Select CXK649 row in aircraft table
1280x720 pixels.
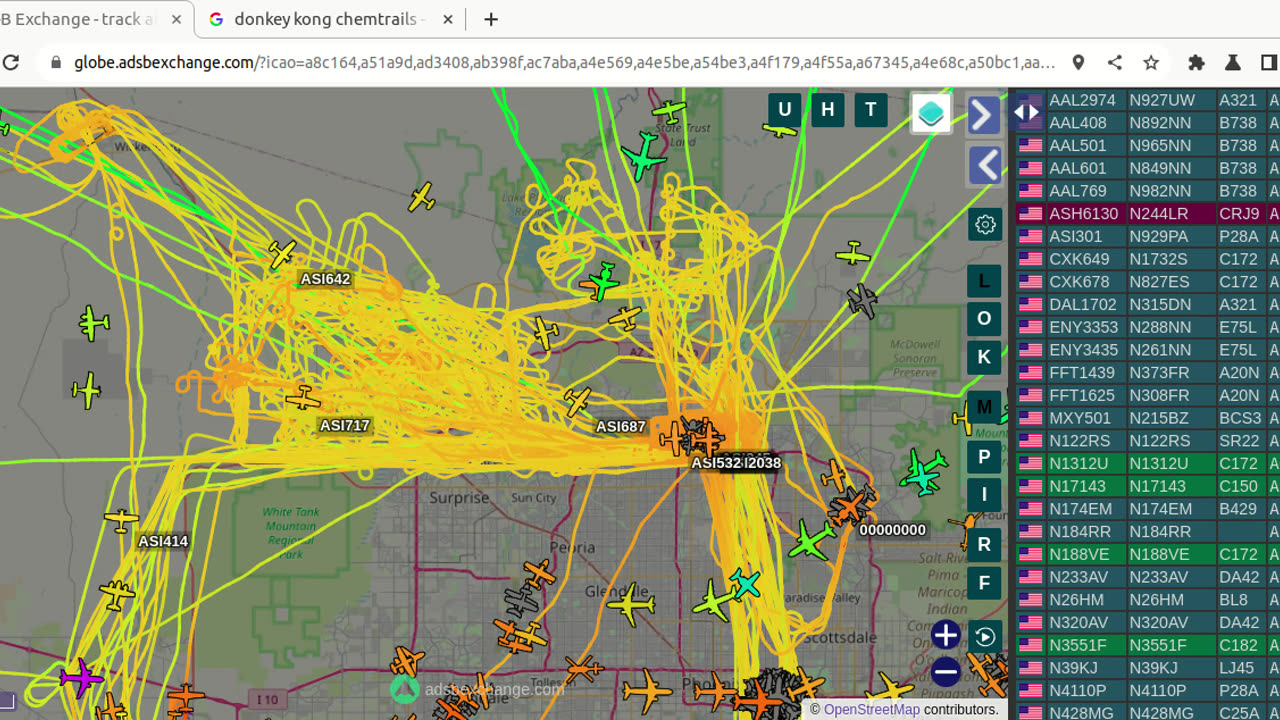point(1148,259)
